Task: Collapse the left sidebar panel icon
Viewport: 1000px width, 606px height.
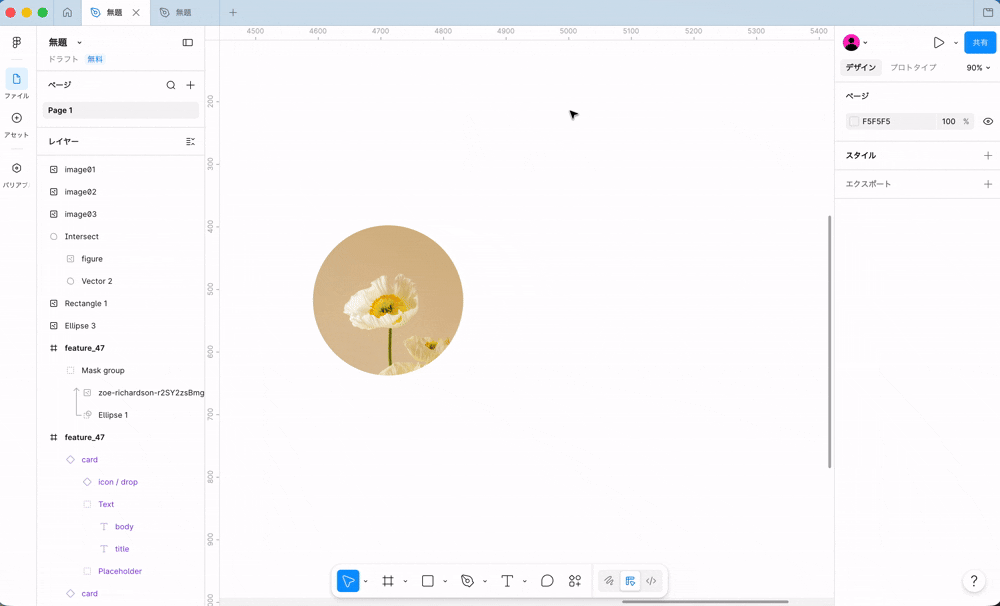Action: pyautogui.click(x=188, y=43)
